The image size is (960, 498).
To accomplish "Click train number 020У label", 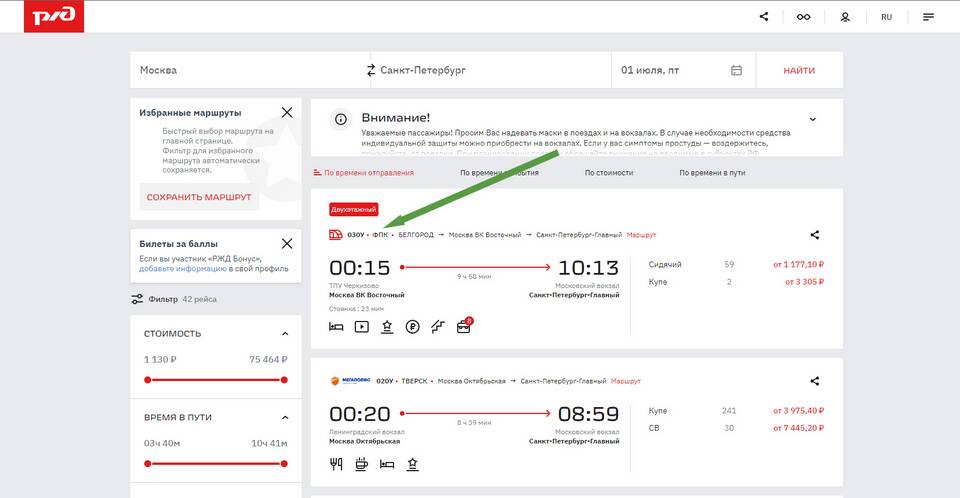I will tap(384, 381).
